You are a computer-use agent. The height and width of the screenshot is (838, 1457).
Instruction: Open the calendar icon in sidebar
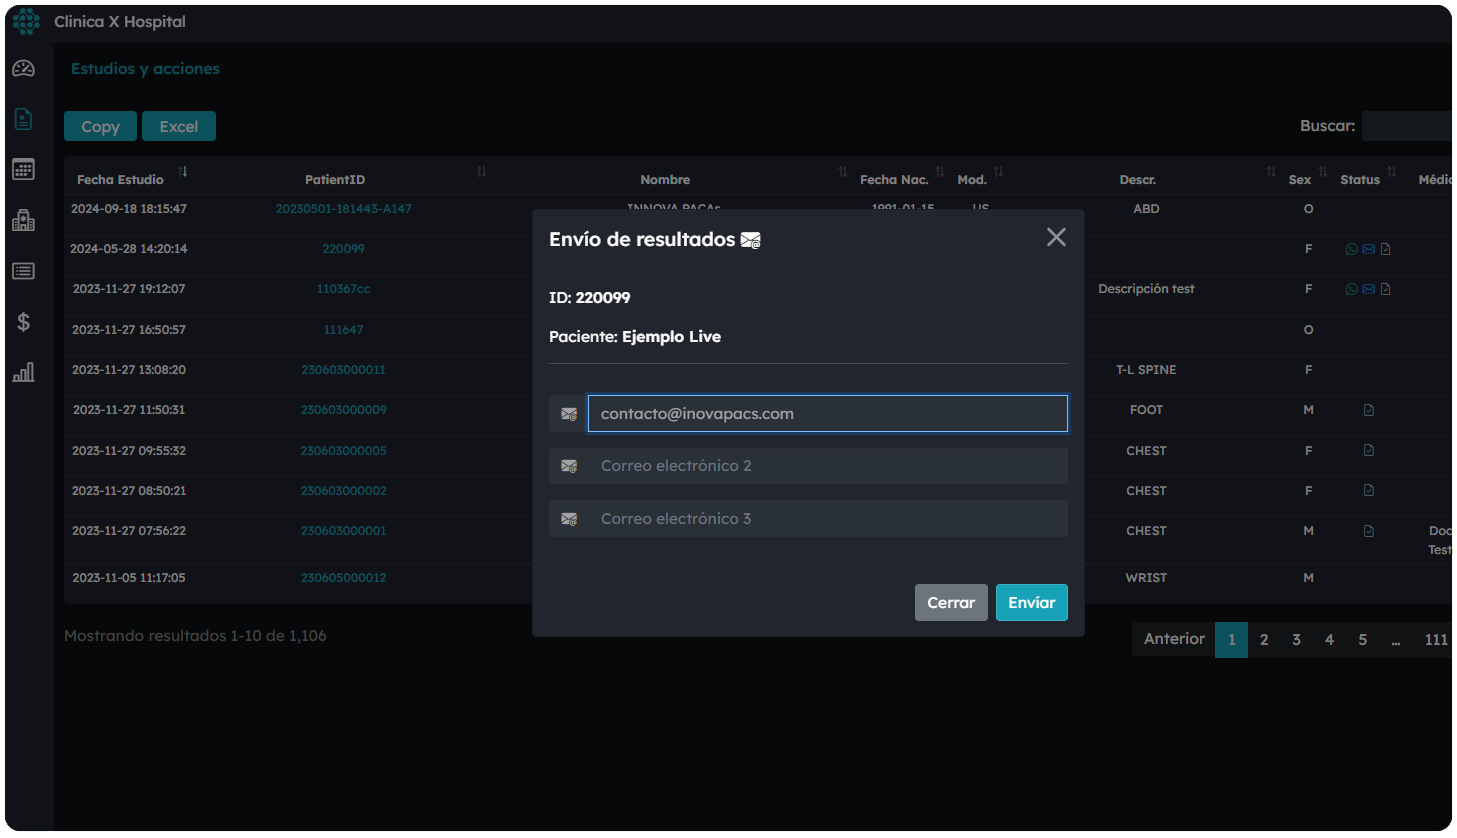coord(23,169)
